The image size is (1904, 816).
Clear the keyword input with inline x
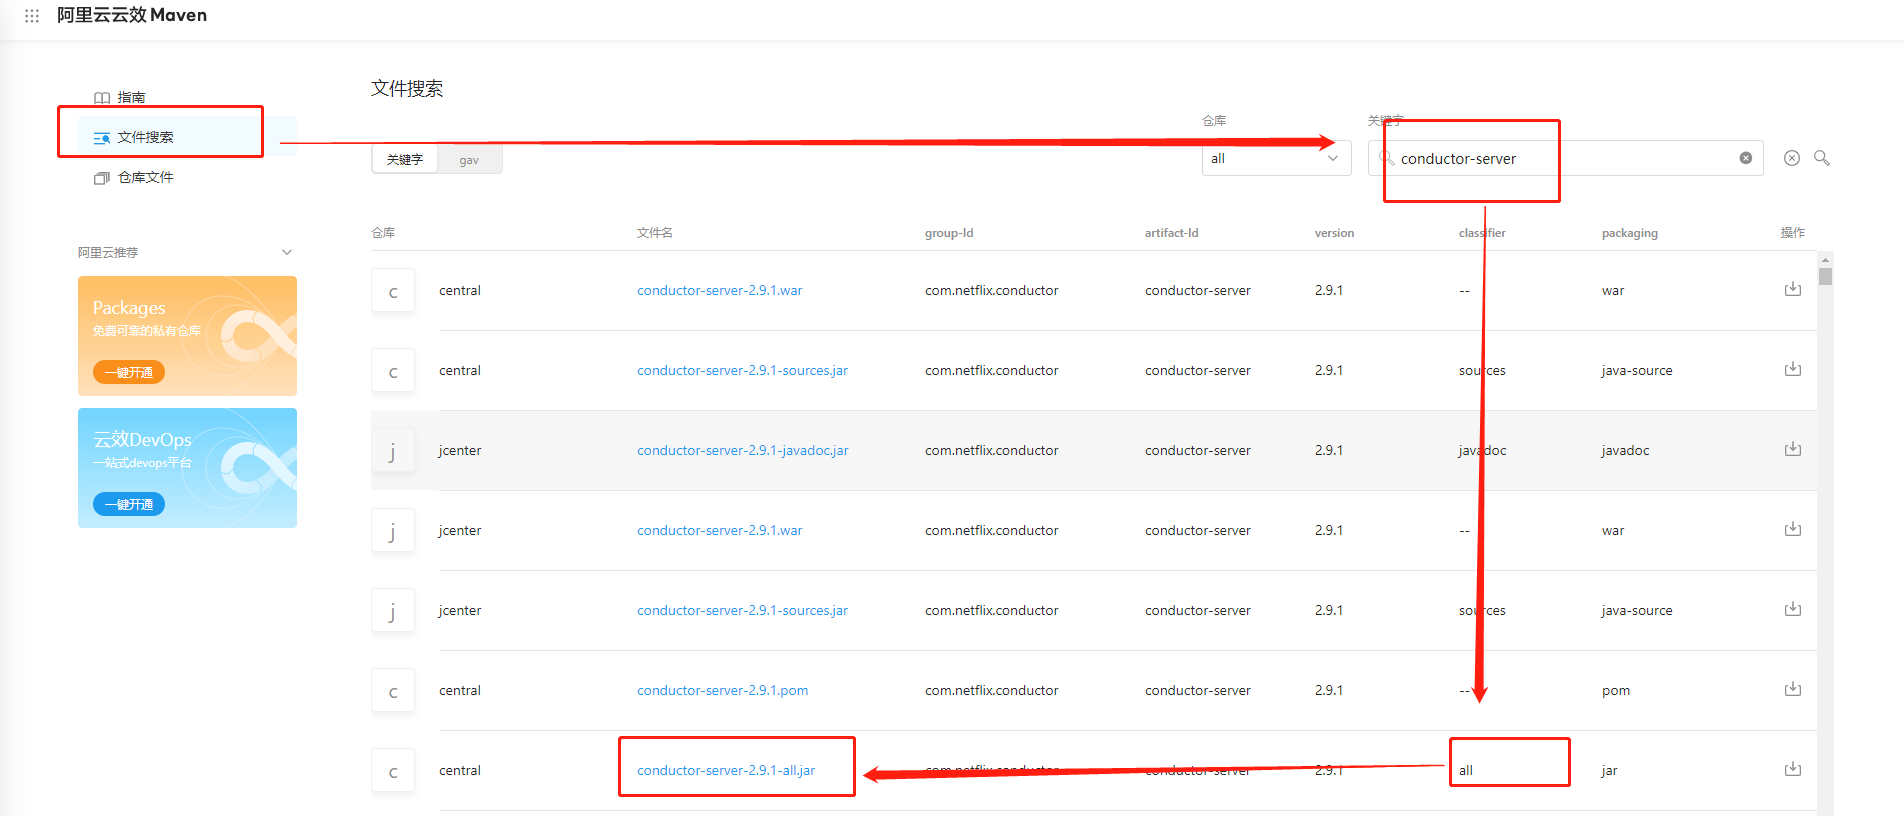tap(1745, 158)
